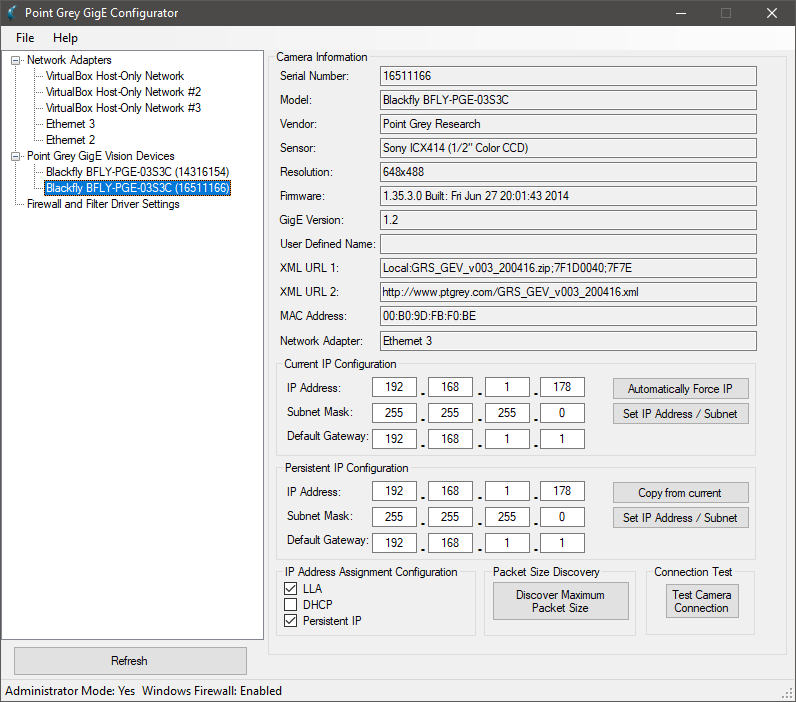Click second octet 168 of Persistent IP Address
Viewport: 796px width, 702px height.
(450, 491)
